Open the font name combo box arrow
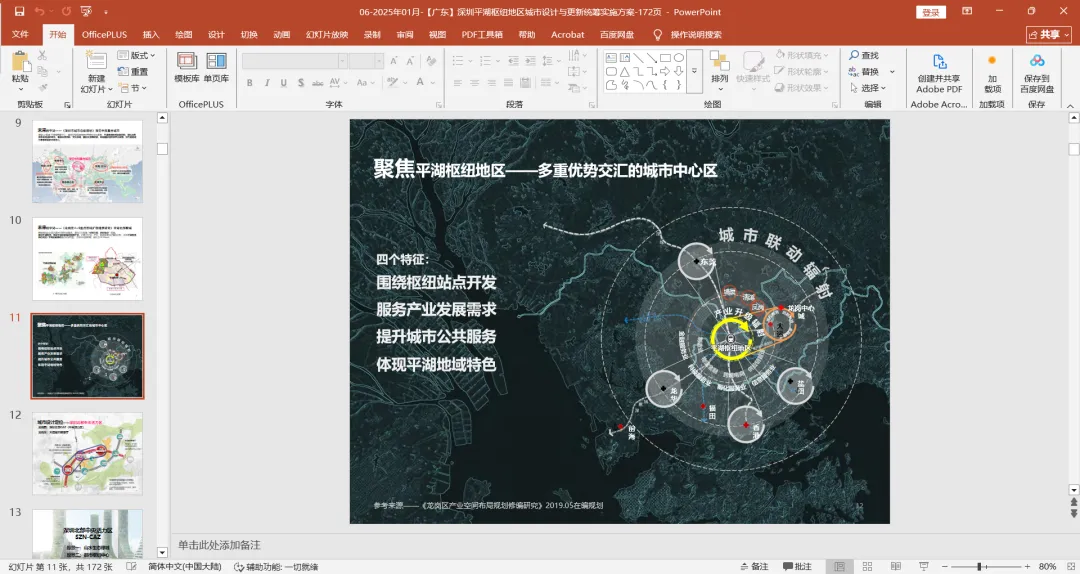The height and width of the screenshot is (574, 1080). coord(342,61)
